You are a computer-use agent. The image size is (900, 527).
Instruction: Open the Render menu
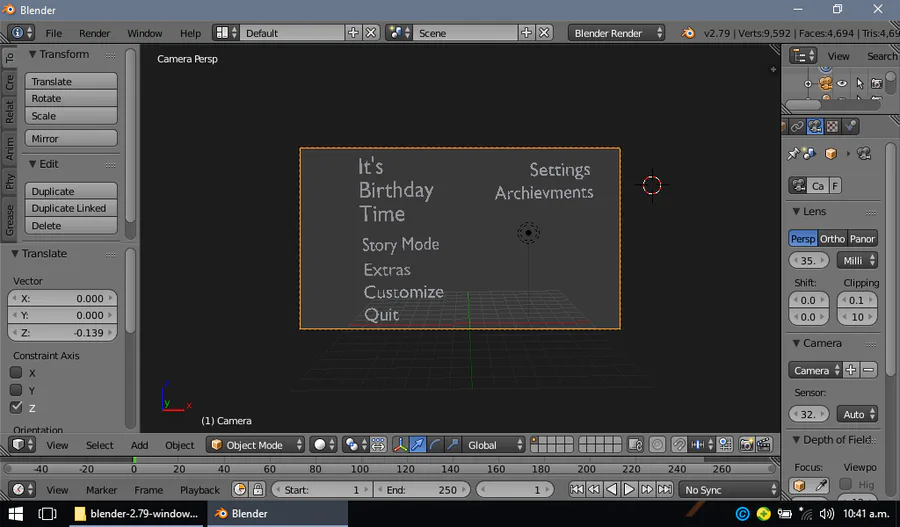[95, 33]
